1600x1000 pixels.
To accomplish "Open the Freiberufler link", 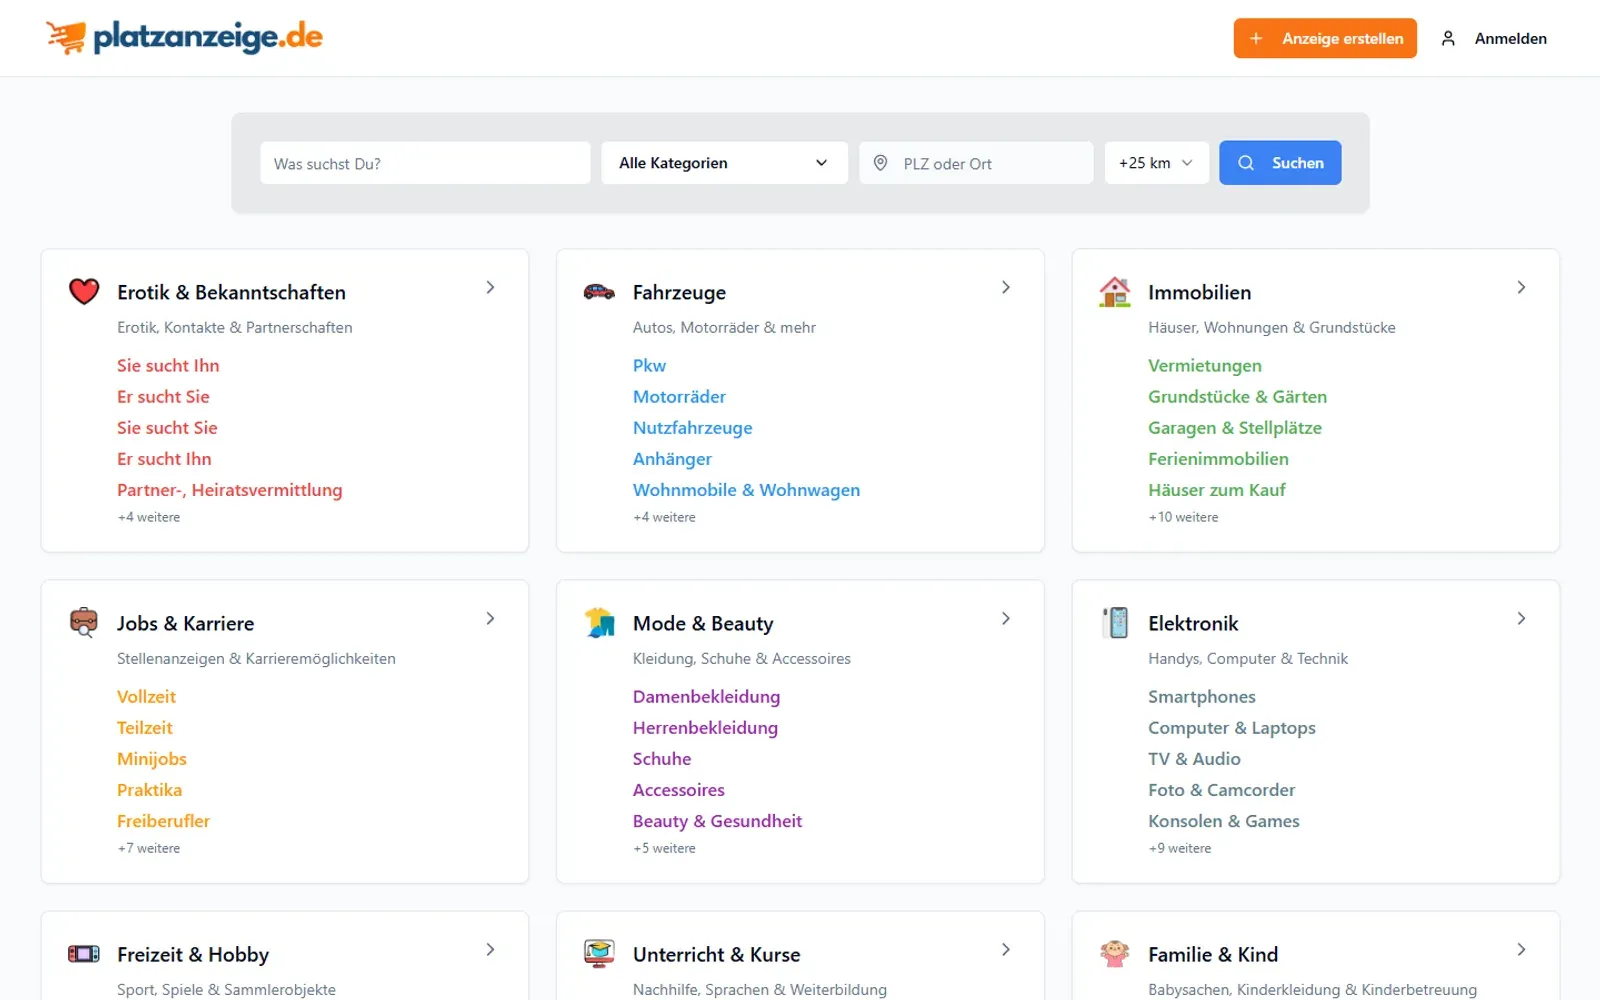I will 163,821.
